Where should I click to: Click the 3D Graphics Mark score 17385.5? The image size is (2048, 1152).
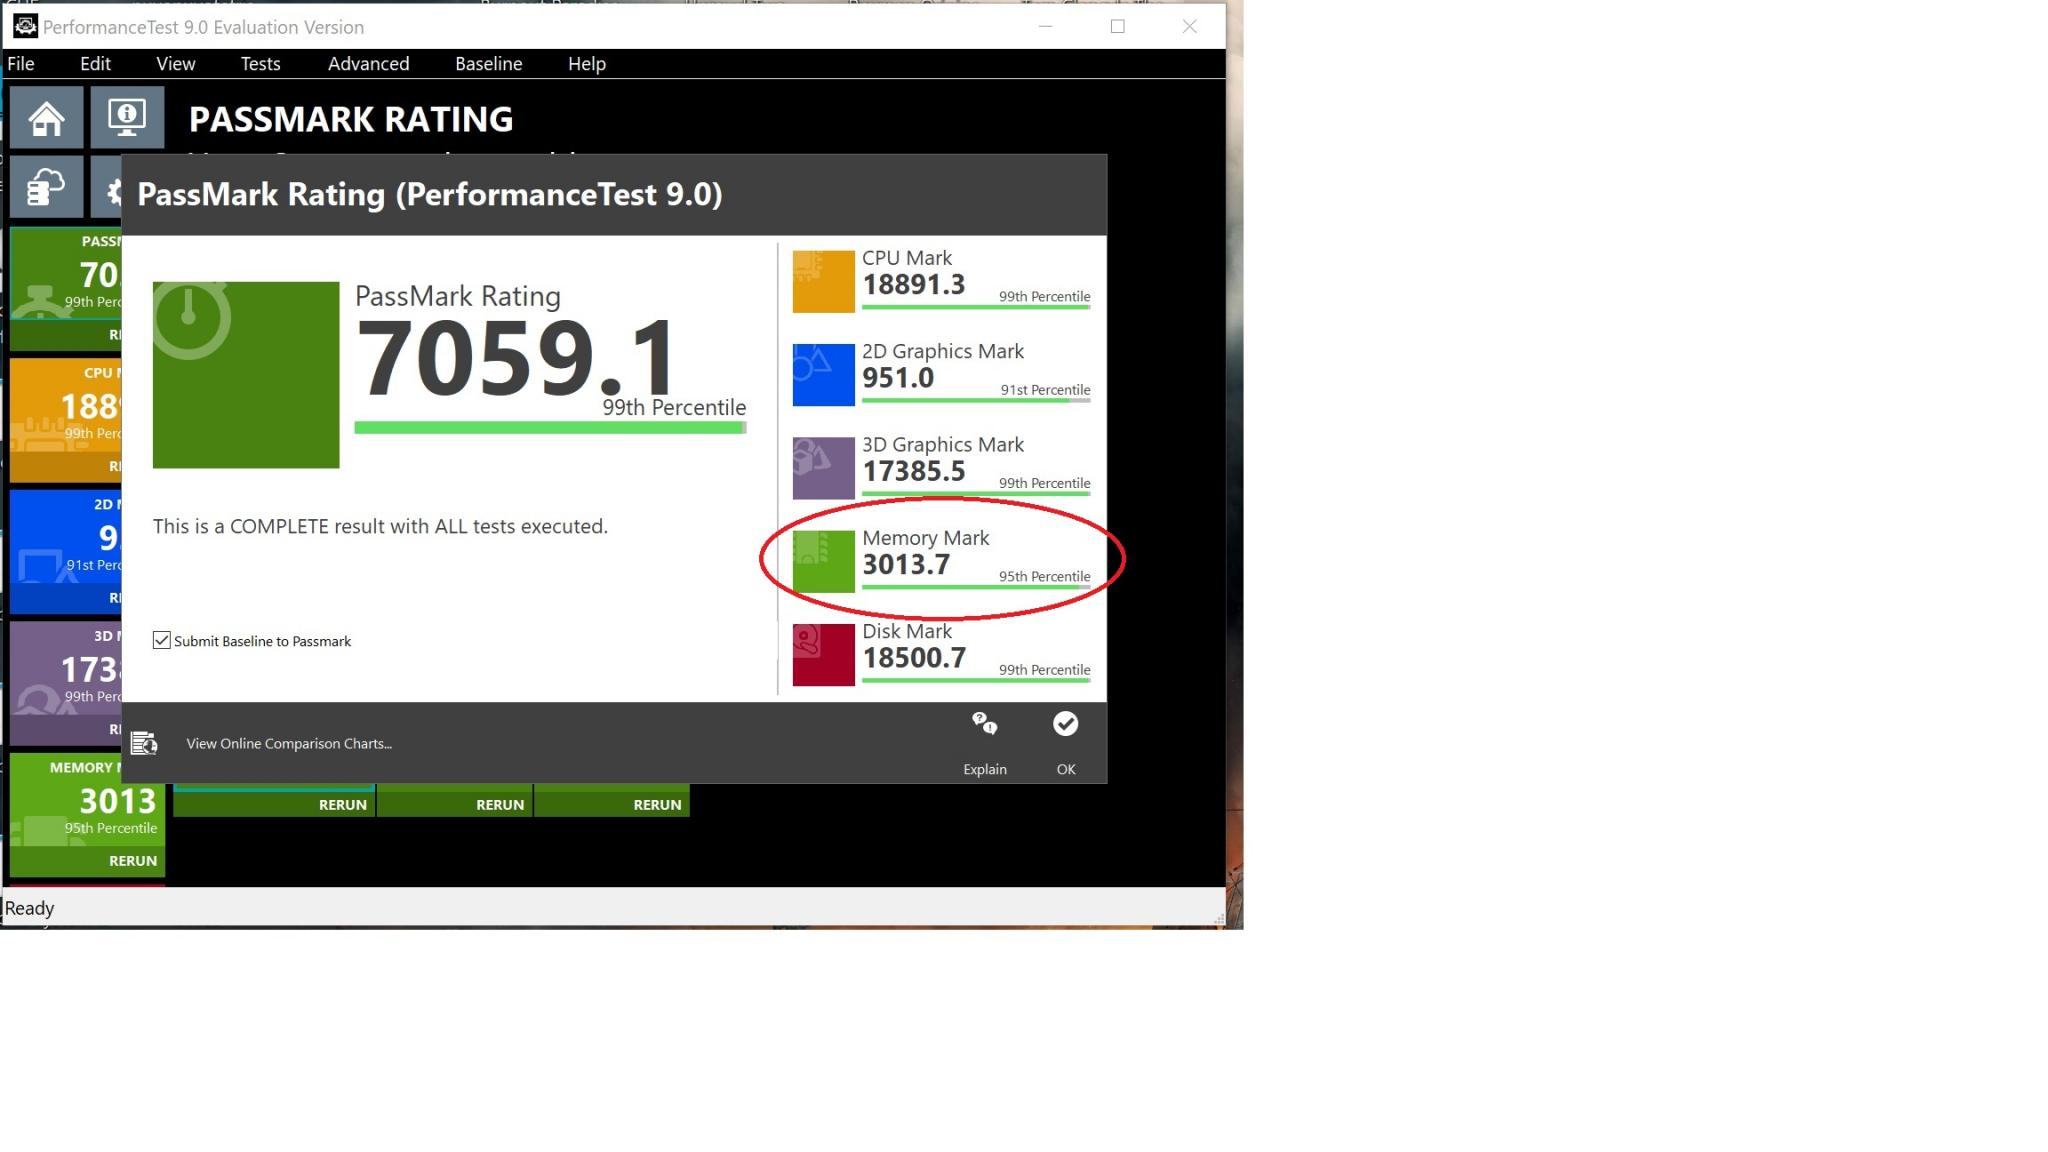pos(914,471)
